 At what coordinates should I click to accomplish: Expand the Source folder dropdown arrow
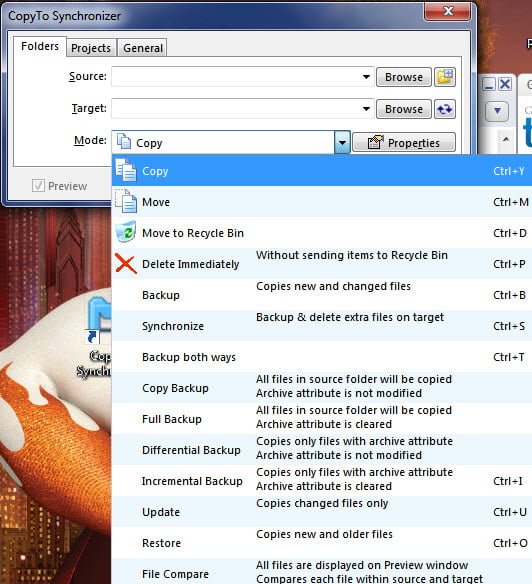tap(366, 77)
